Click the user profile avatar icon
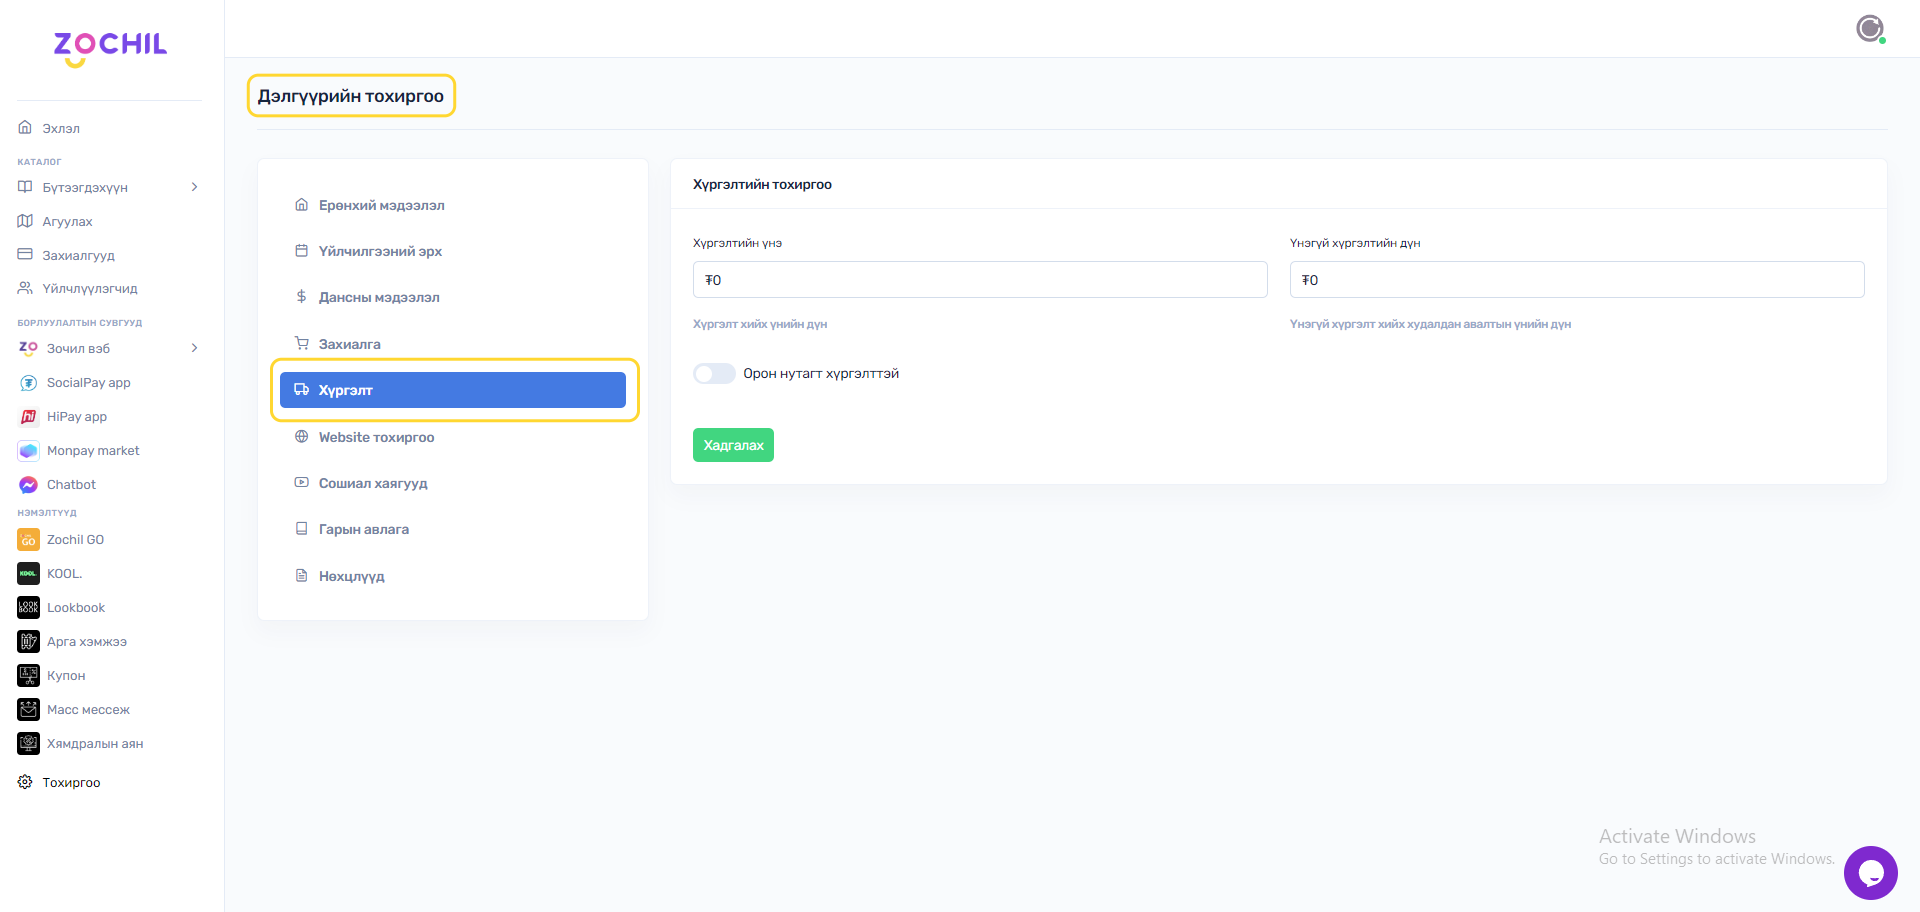Screen dimensions: 1920x912 1869,29
